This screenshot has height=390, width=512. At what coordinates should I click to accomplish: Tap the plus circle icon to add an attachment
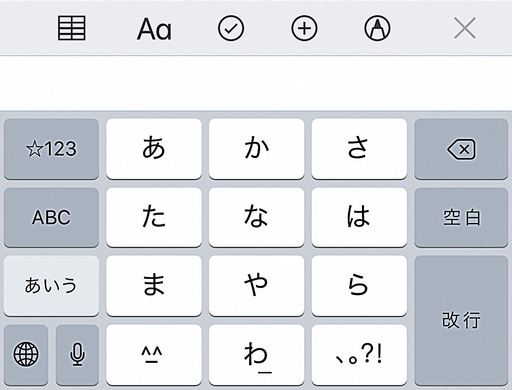coord(304,28)
